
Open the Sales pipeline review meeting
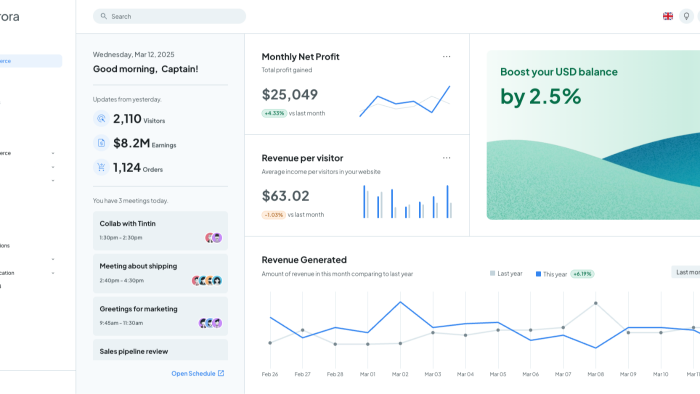pyautogui.click(x=160, y=350)
